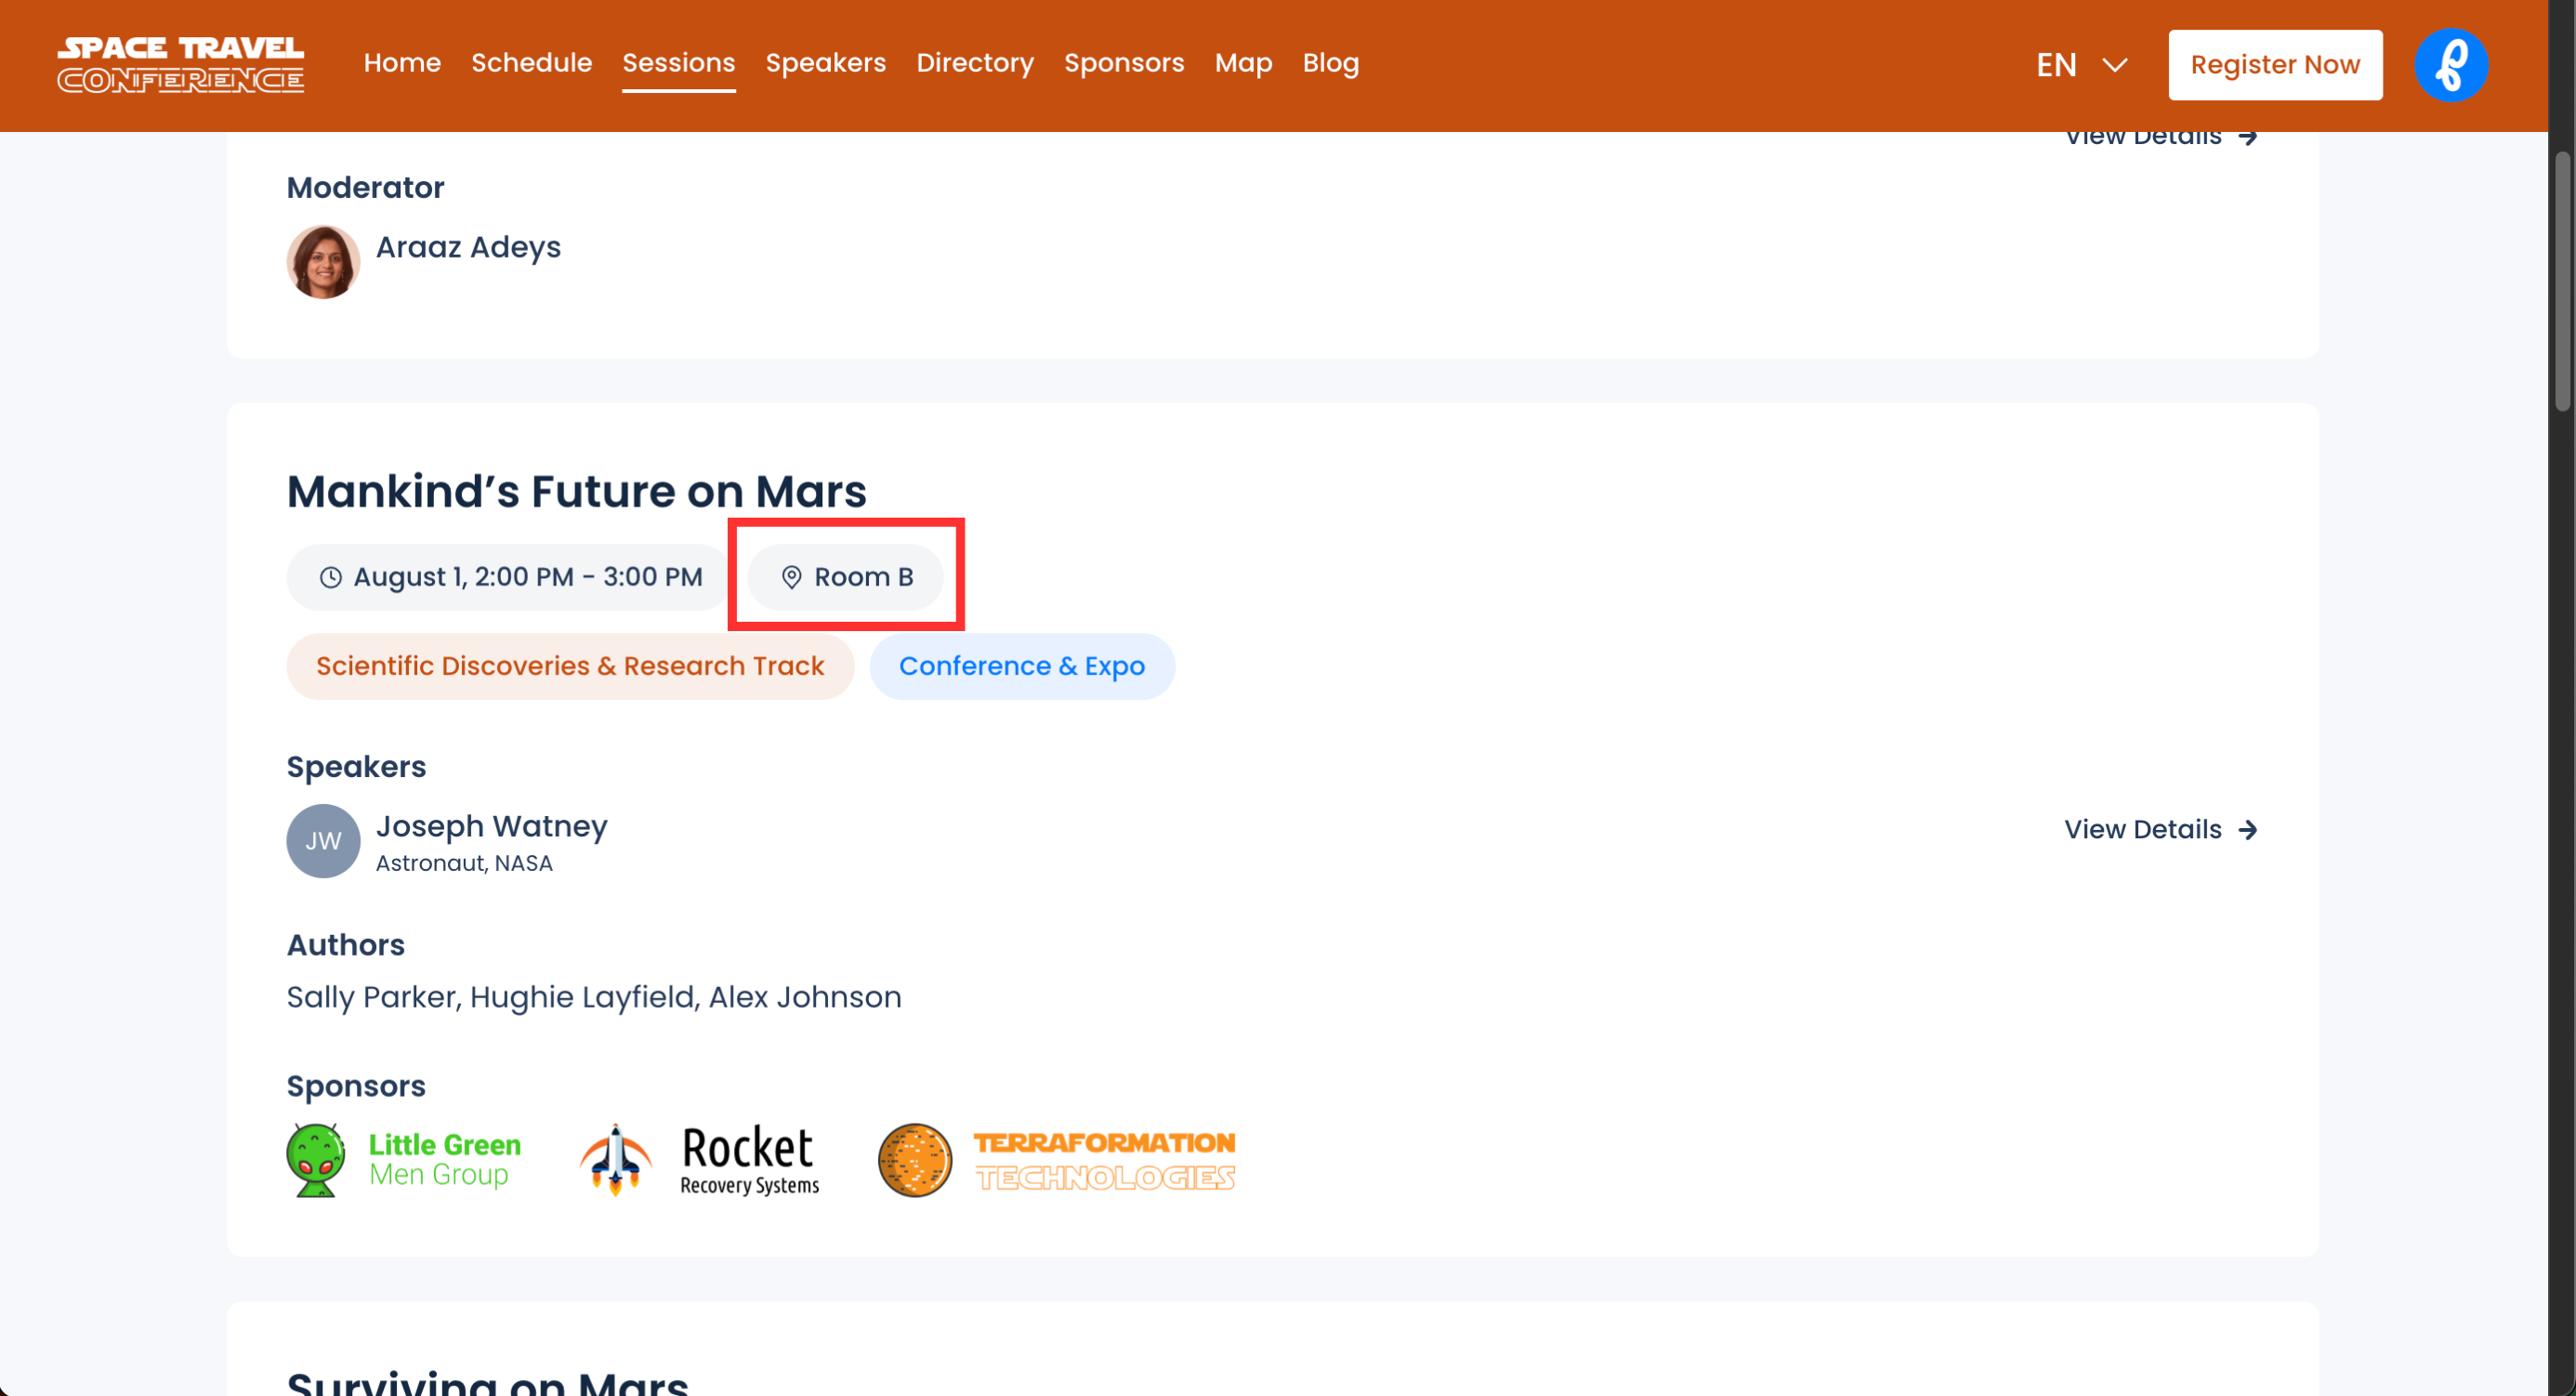This screenshot has height=1396, width=2576.
Task: Open the Map menu item
Action: pyautogui.click(x=1244, y=63)
